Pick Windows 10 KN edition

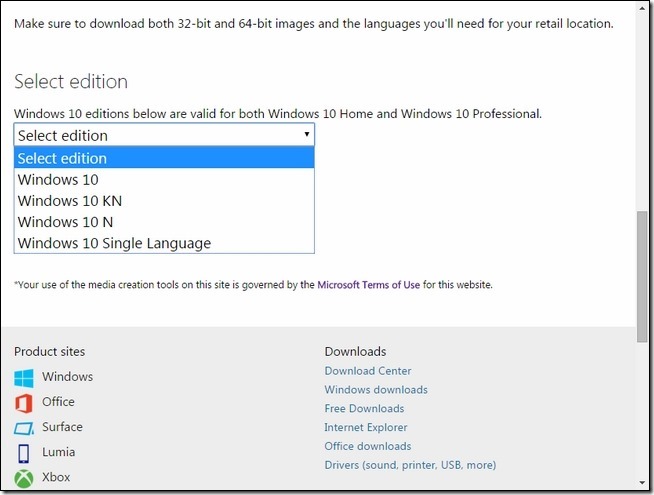[x=164, y=201]
